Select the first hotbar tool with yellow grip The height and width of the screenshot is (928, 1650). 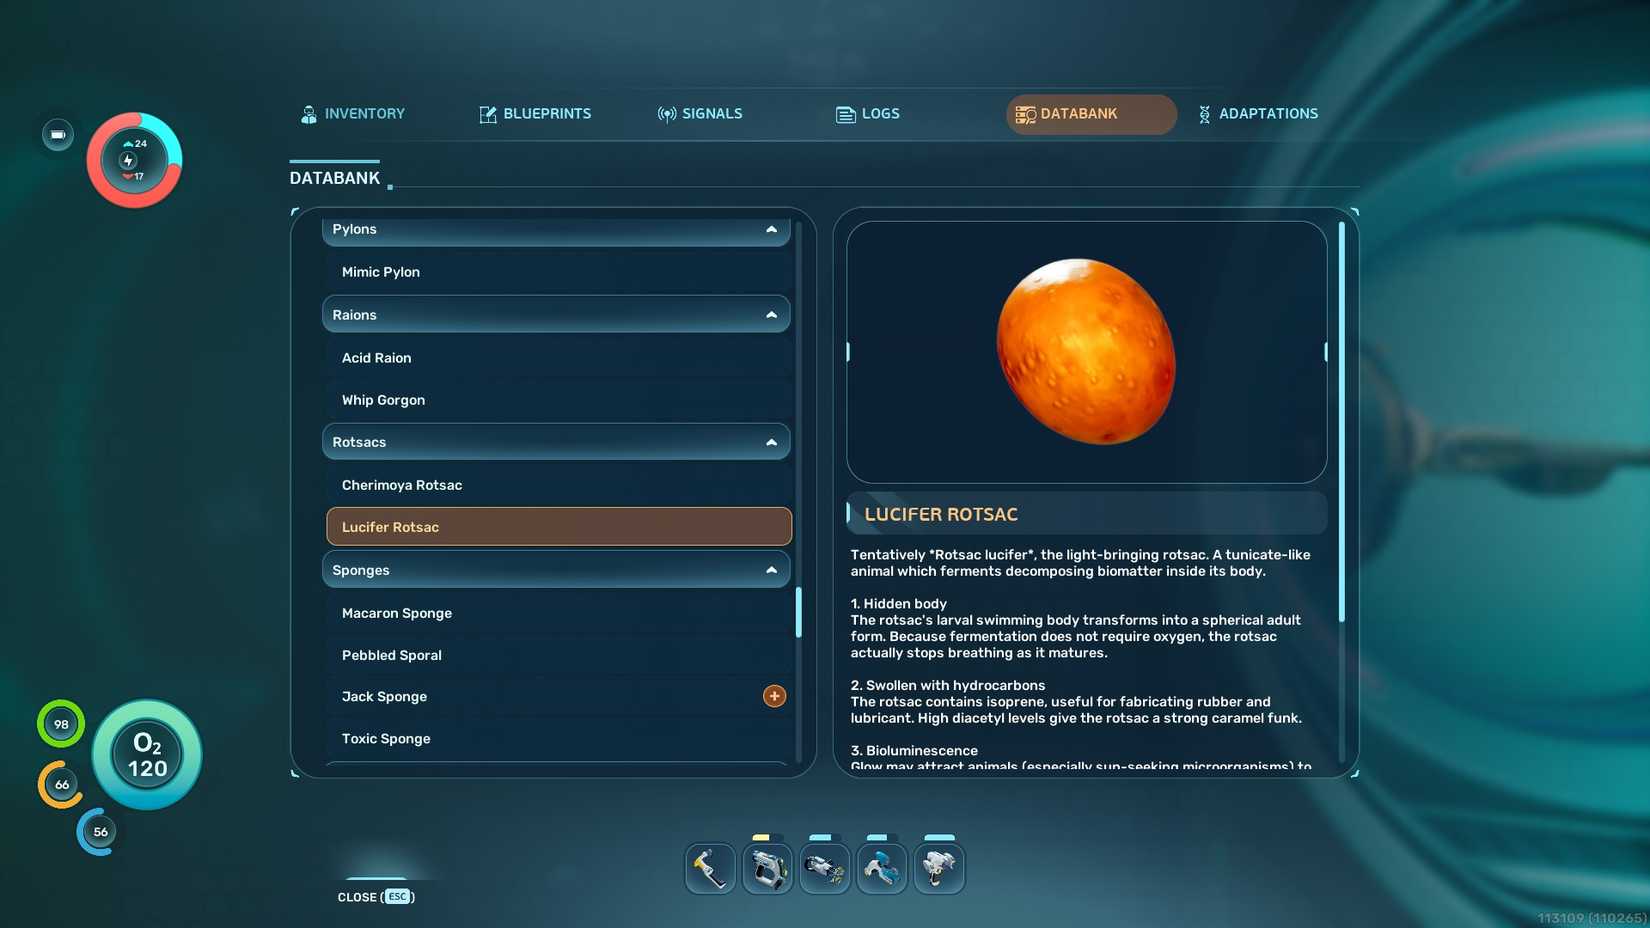pos(710,868)
